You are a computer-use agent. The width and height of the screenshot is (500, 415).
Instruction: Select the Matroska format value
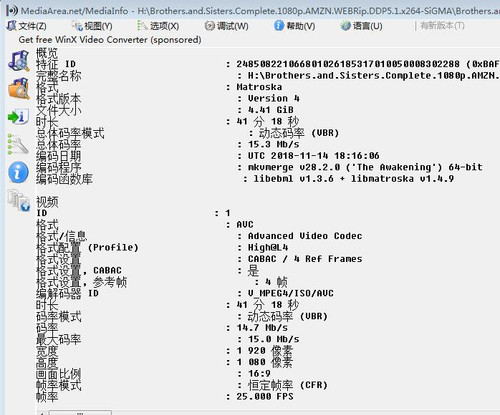[259, 87]
